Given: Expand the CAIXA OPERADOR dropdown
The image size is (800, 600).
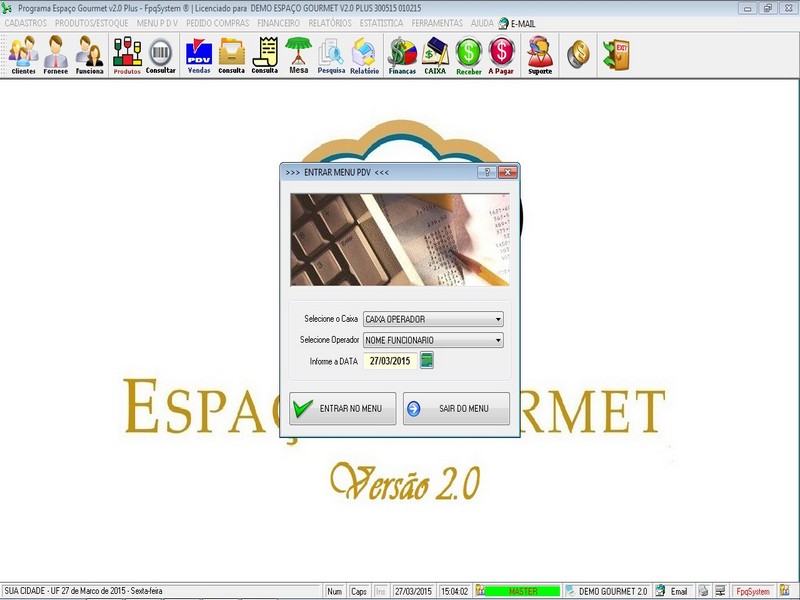Looking at the screenshot, I should pos(498,319).
